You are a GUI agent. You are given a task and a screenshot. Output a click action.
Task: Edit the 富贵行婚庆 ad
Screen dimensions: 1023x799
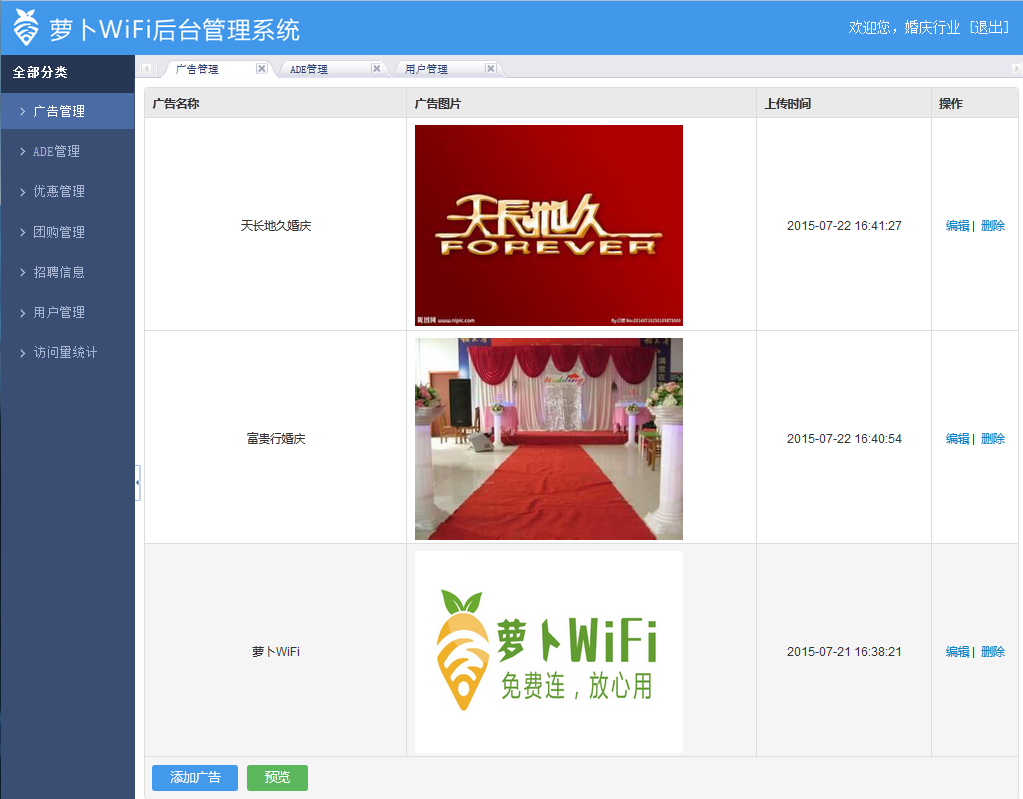957,439
